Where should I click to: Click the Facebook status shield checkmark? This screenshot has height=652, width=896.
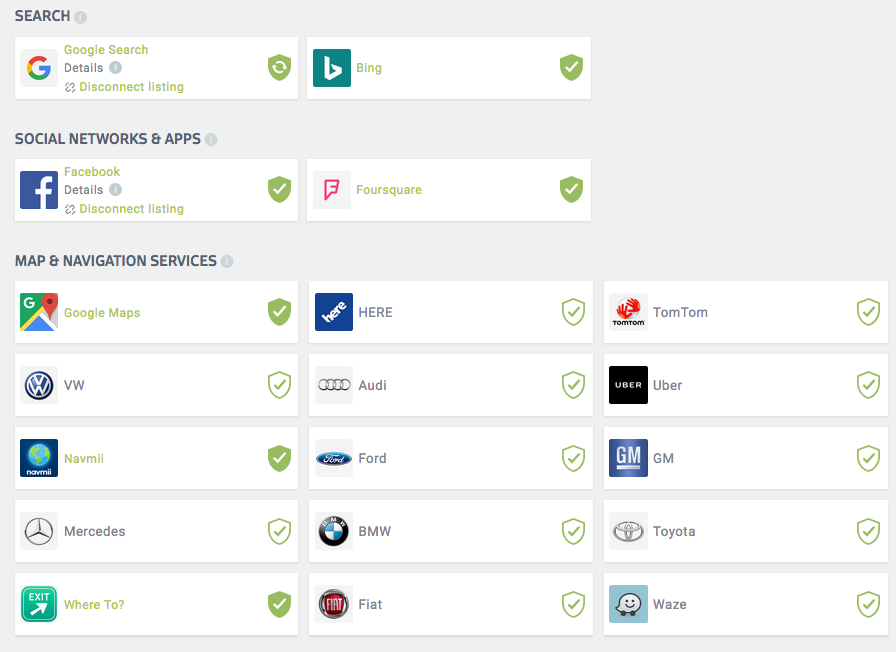(x=279, y=189)
